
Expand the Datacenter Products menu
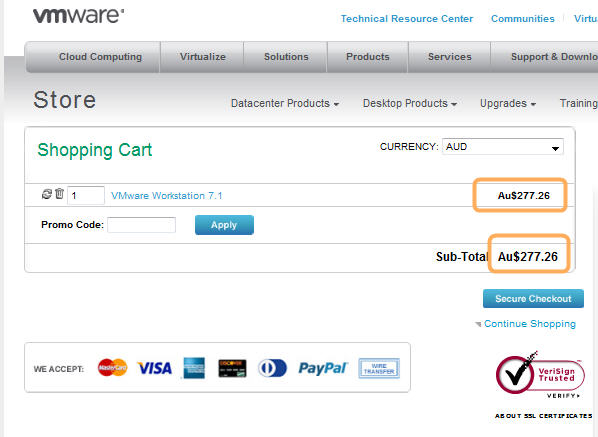(x=285, y=103)
